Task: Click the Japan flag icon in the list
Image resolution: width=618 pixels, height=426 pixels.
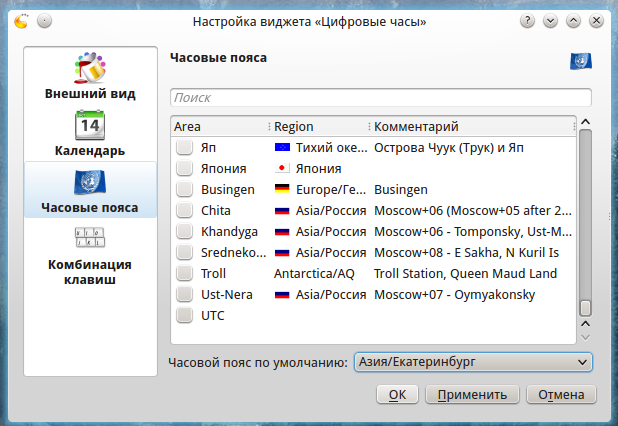Action: 281,168
